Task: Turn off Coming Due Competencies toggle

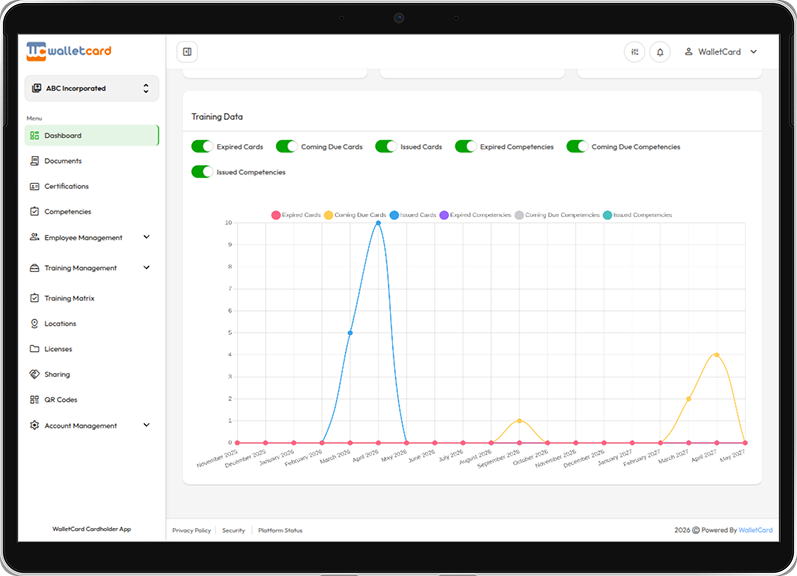Action: tap(577, 146)
